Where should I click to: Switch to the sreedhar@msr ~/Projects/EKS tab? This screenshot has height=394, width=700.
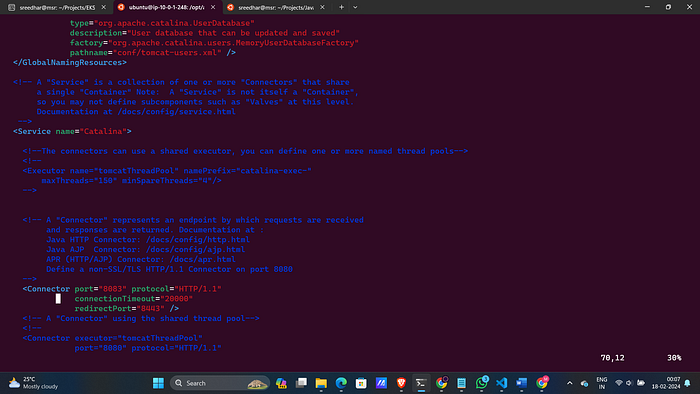pyautogui.click(x=57, y=7)
